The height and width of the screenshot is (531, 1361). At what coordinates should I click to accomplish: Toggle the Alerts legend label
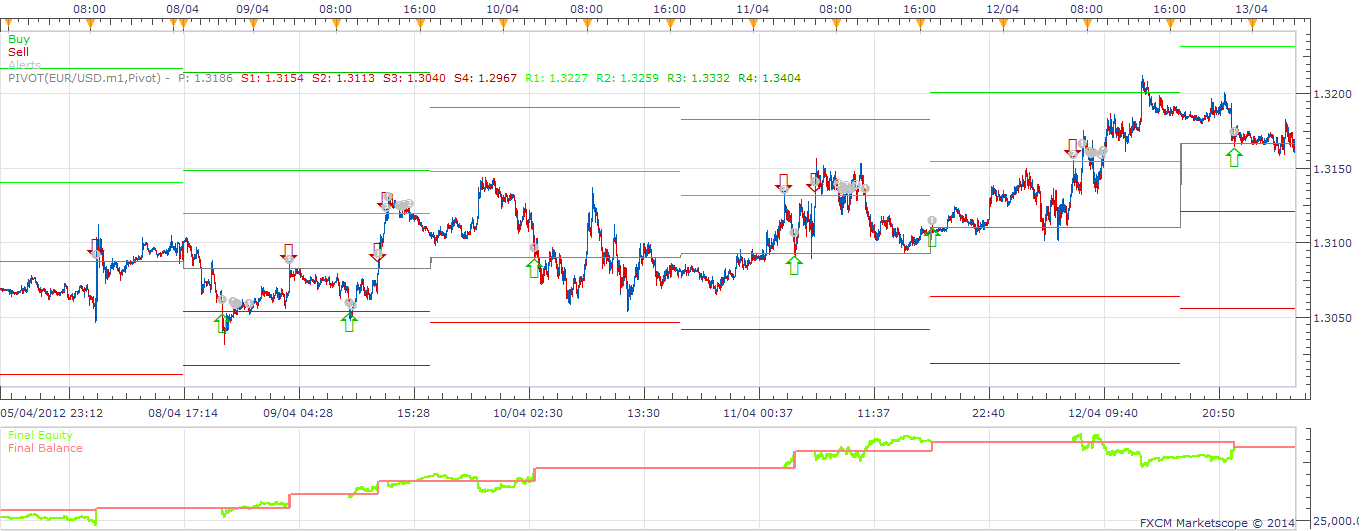(25, 65)
